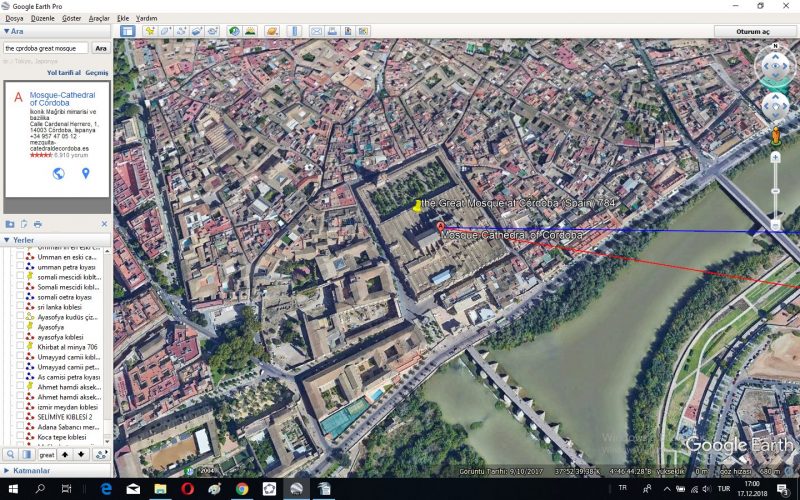
Task: Copy search results to My Places folder icon
Action: [x=10, y=224]
